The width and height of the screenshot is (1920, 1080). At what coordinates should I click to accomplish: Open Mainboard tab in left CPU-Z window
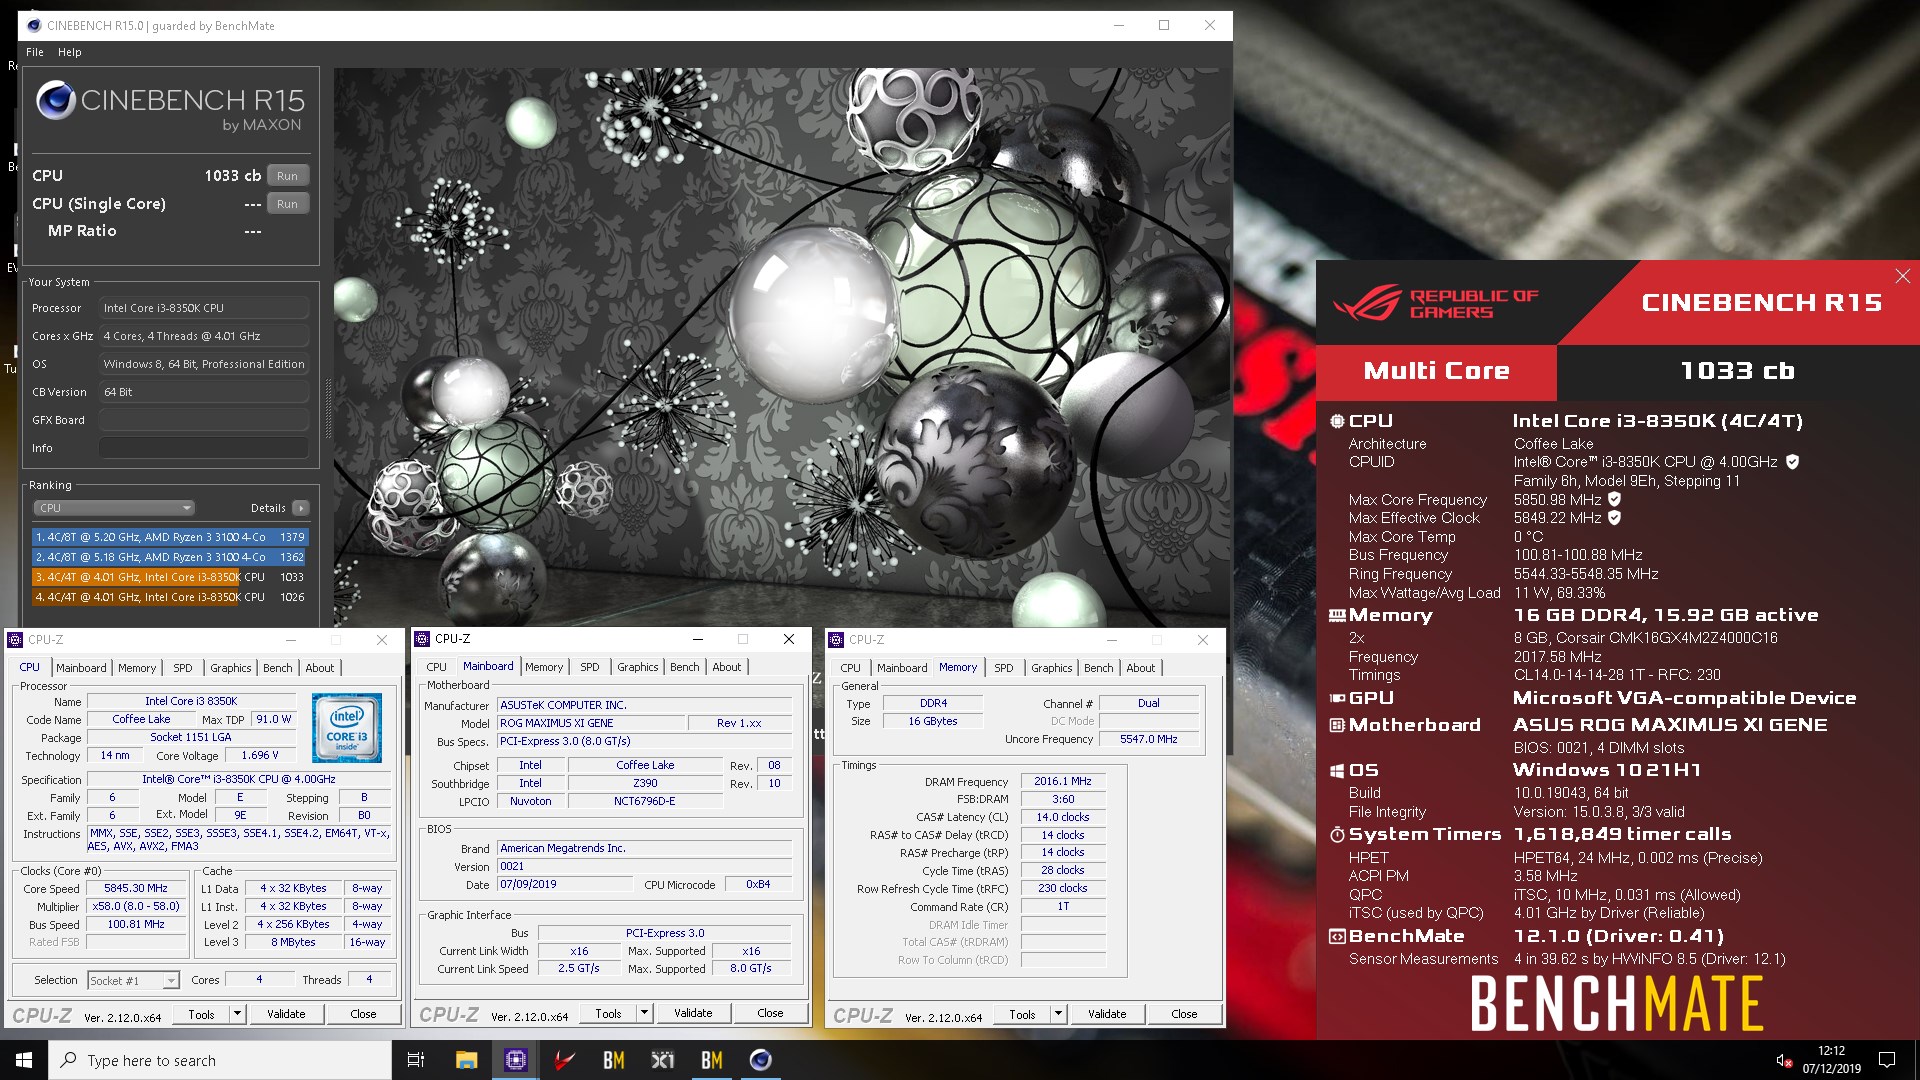81,668
